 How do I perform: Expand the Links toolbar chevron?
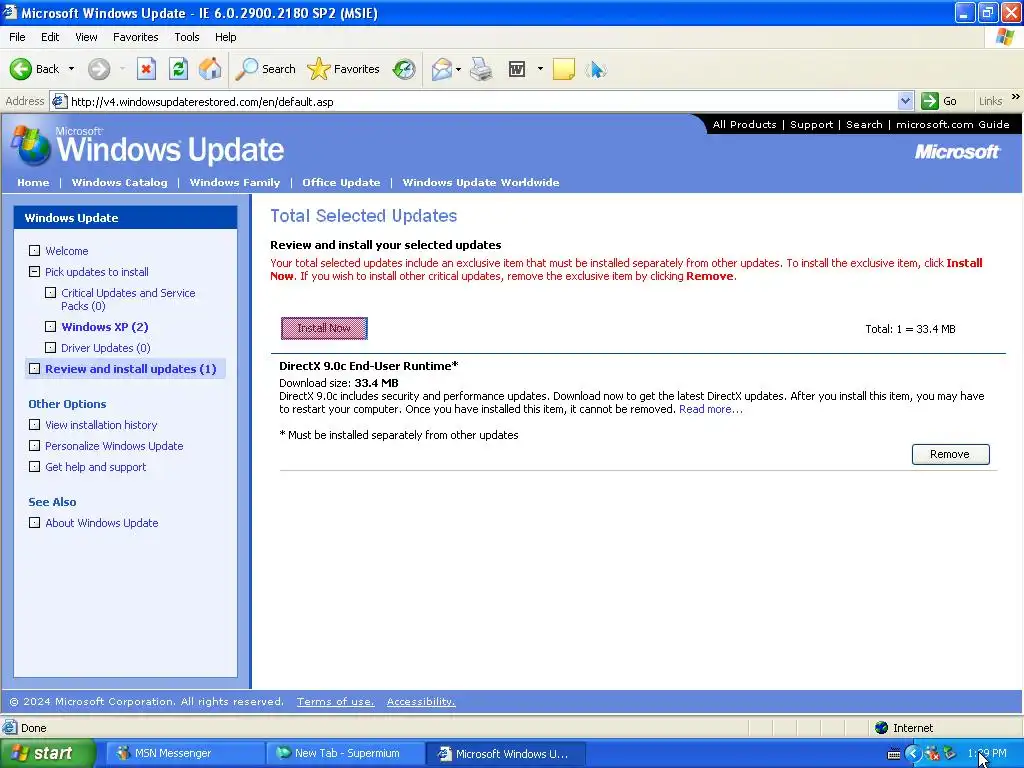(x=1016, y=97)
